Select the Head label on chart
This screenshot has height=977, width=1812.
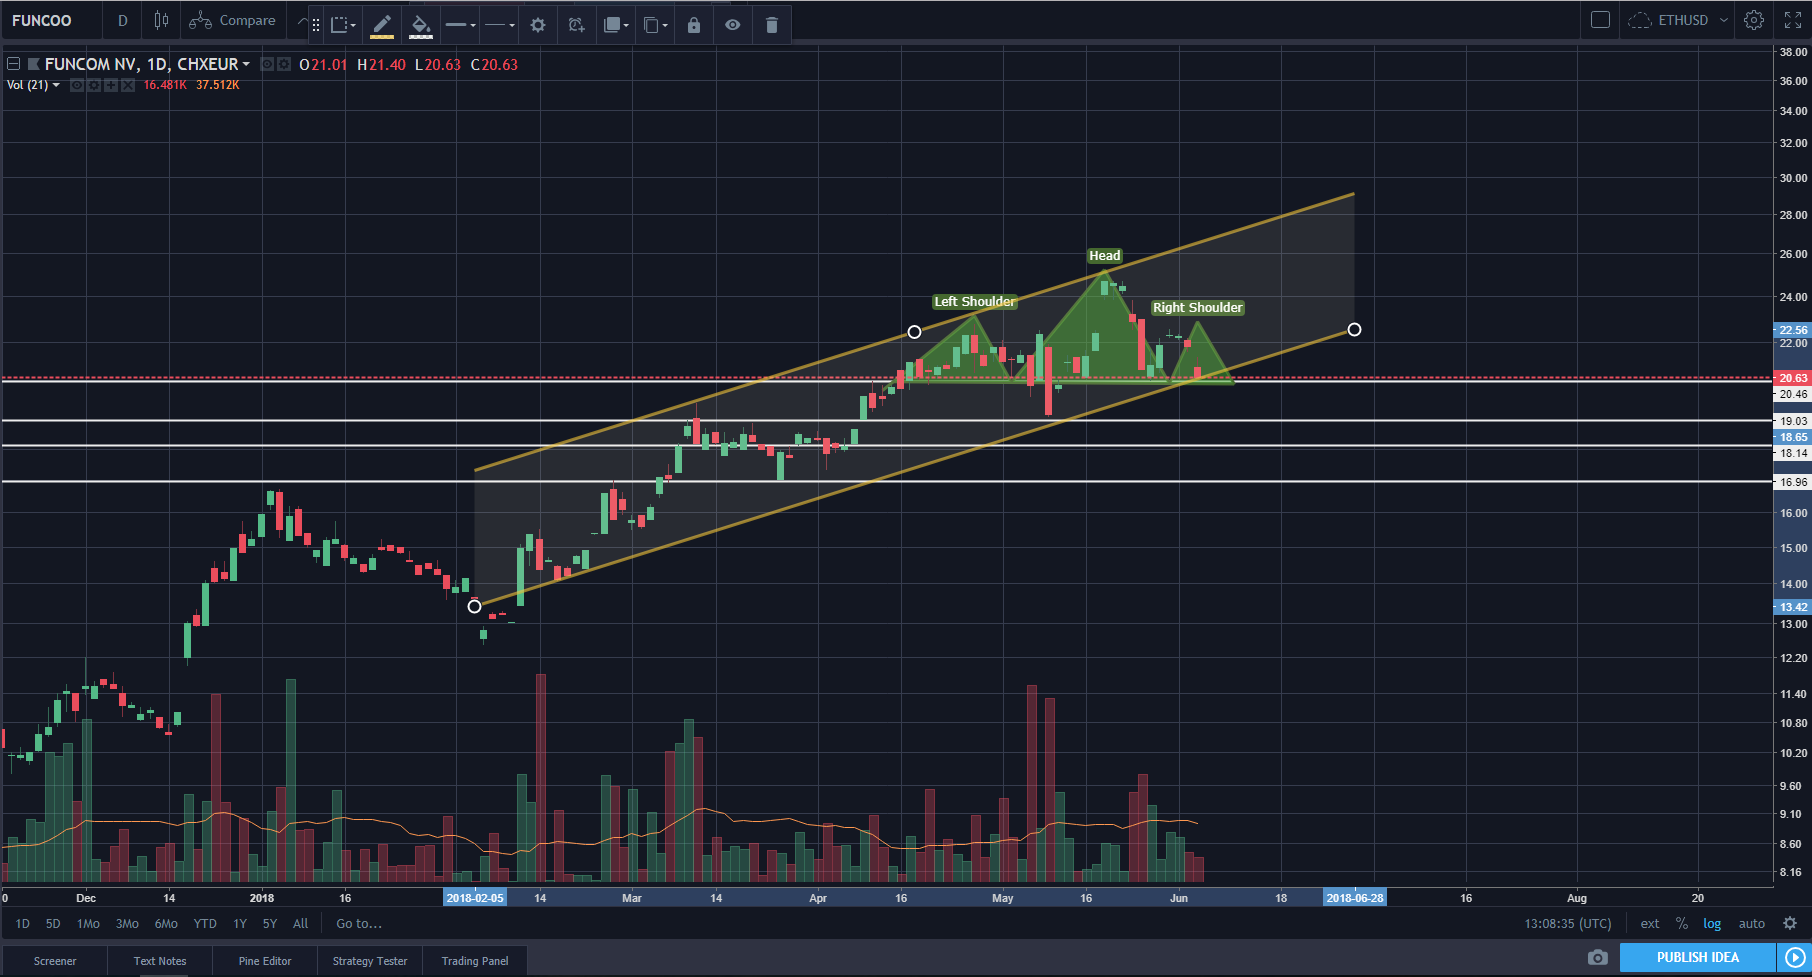1105,256
